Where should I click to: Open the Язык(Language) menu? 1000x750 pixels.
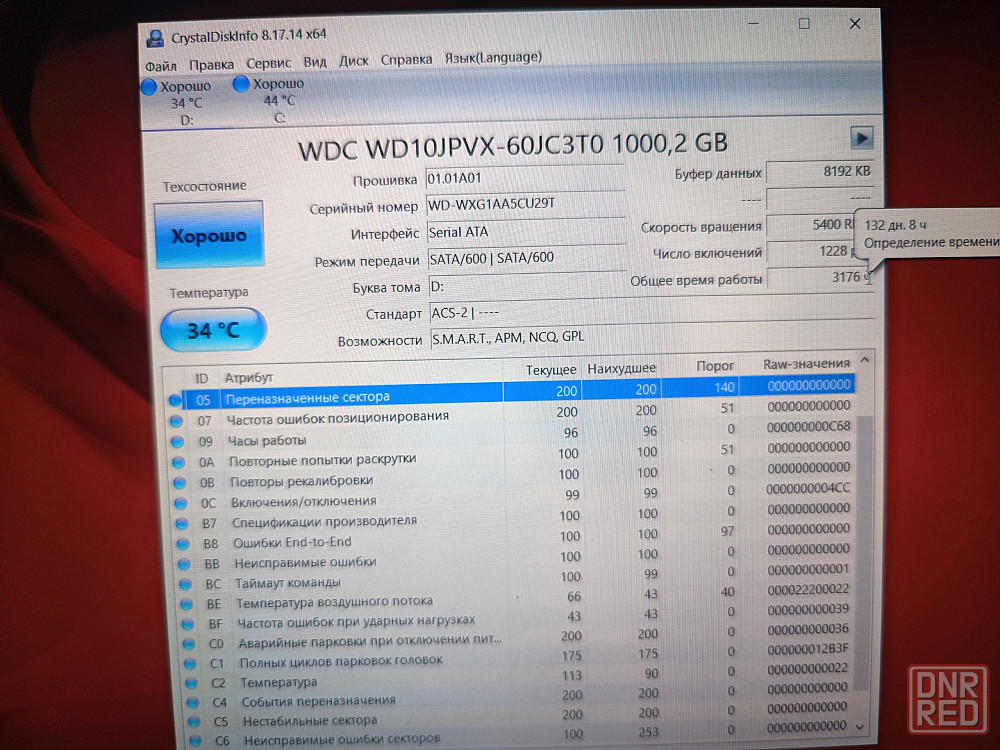[x=493, y=57]
